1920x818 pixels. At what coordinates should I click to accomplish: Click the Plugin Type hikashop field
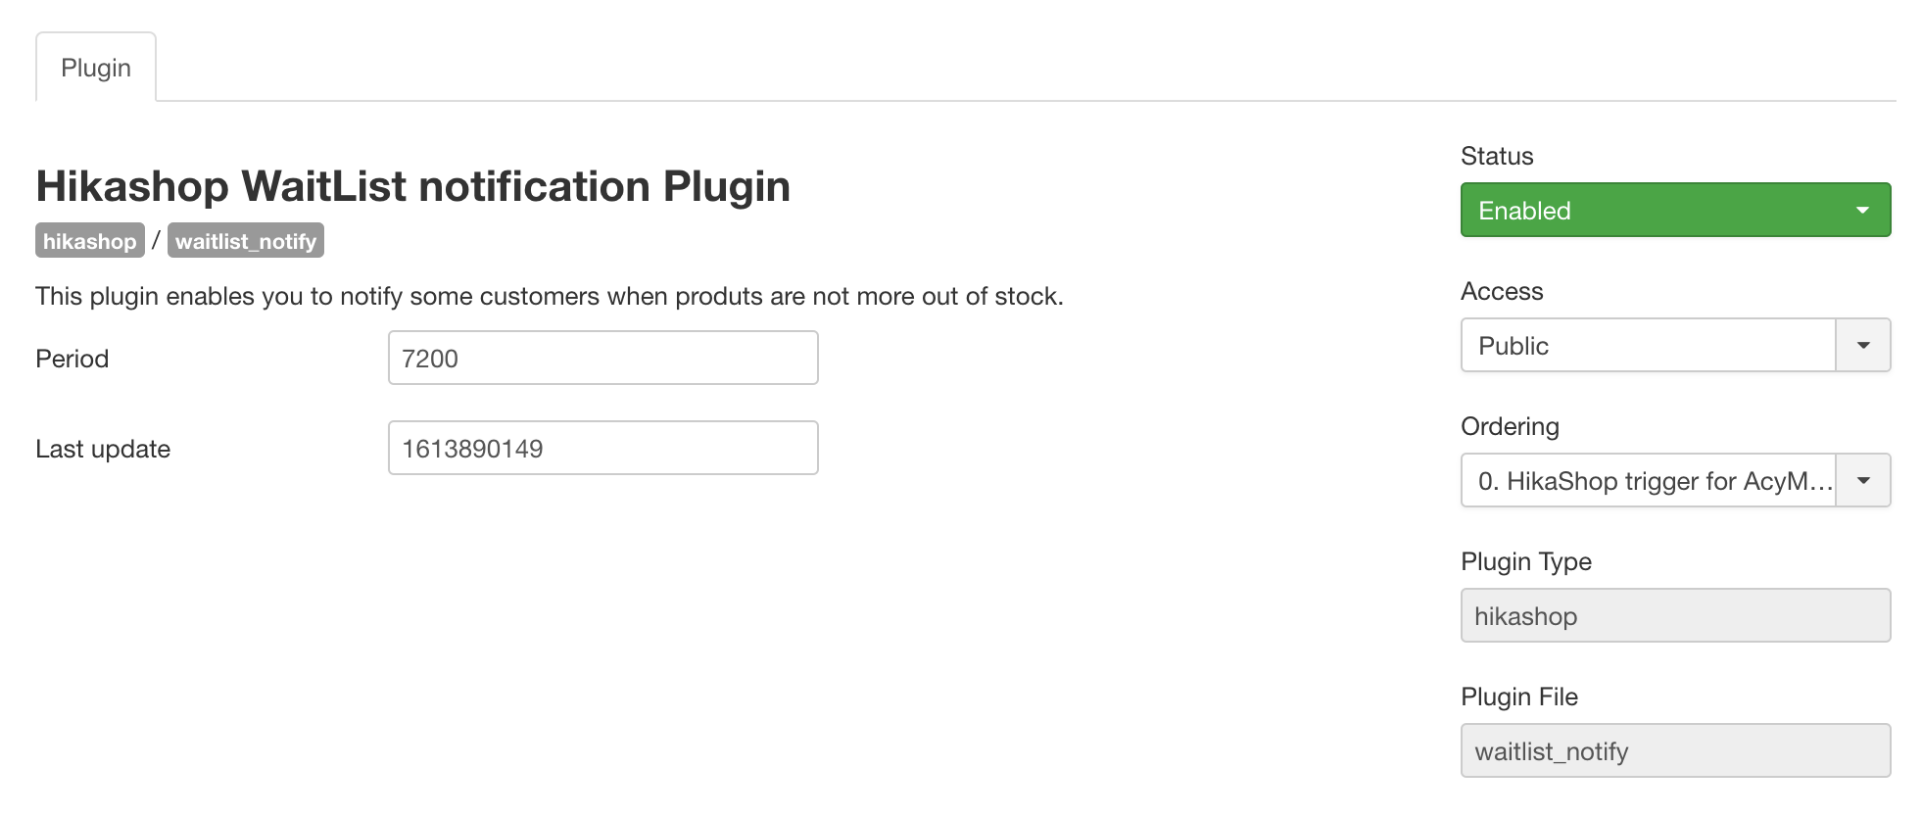click(x=1675, y=615)
